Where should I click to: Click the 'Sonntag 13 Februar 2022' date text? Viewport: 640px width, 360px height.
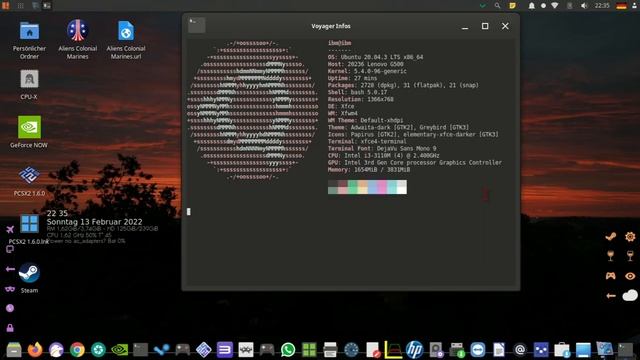pos(94,222)
